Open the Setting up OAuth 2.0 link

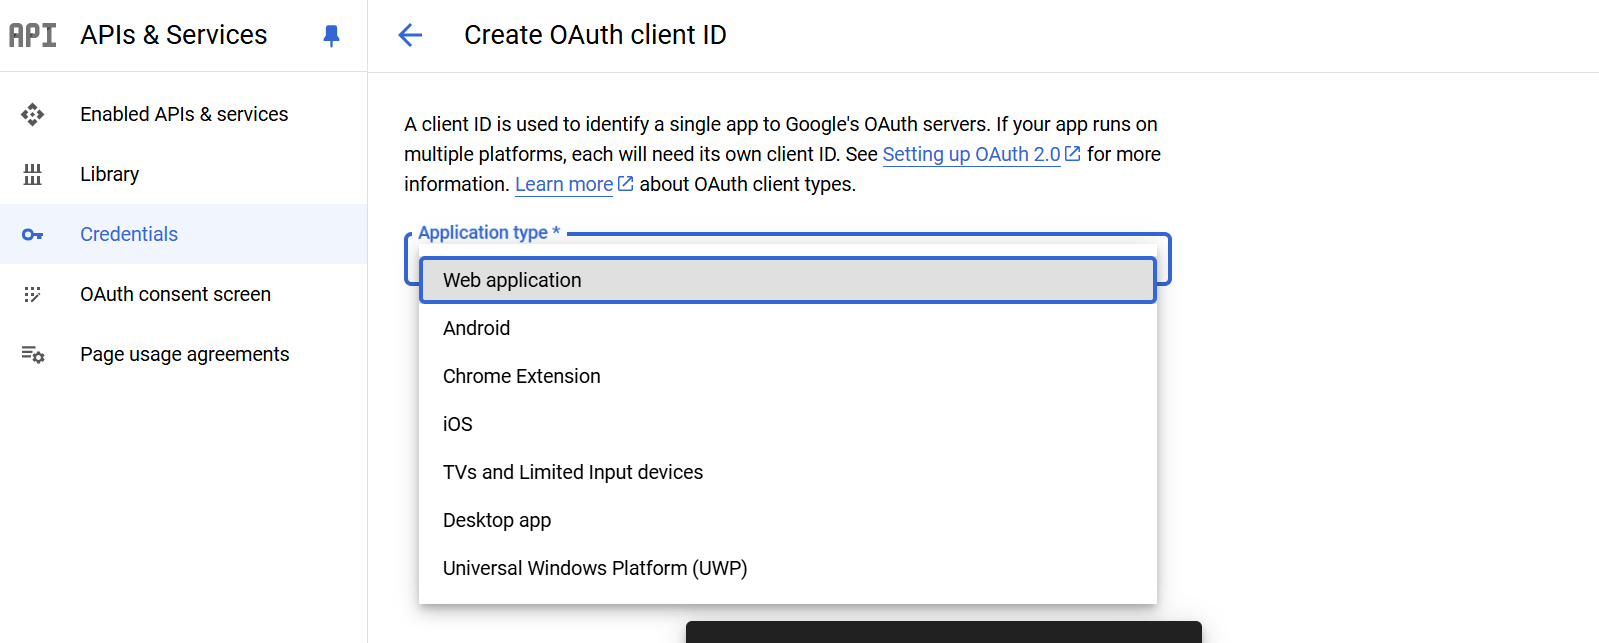tap(971, 154)
